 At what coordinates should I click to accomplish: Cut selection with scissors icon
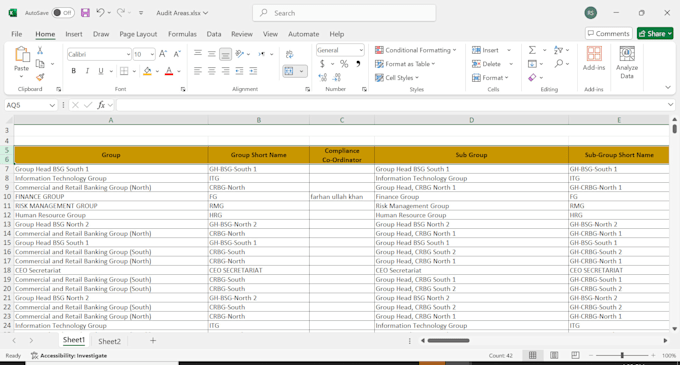coord(40,50)
